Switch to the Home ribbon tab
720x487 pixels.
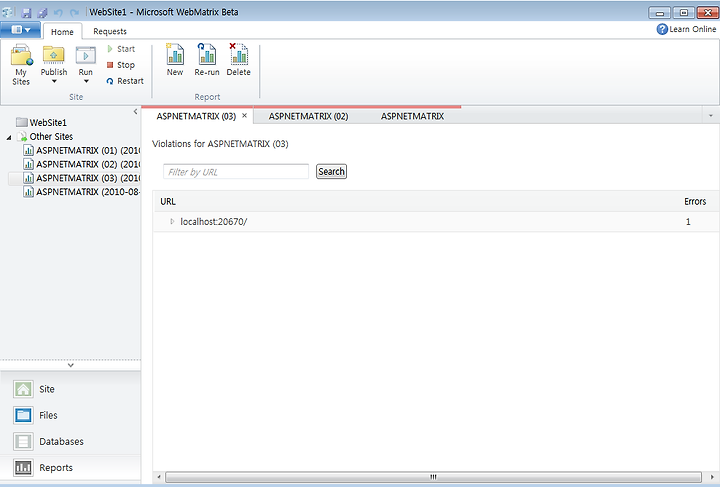click(62, 32)
